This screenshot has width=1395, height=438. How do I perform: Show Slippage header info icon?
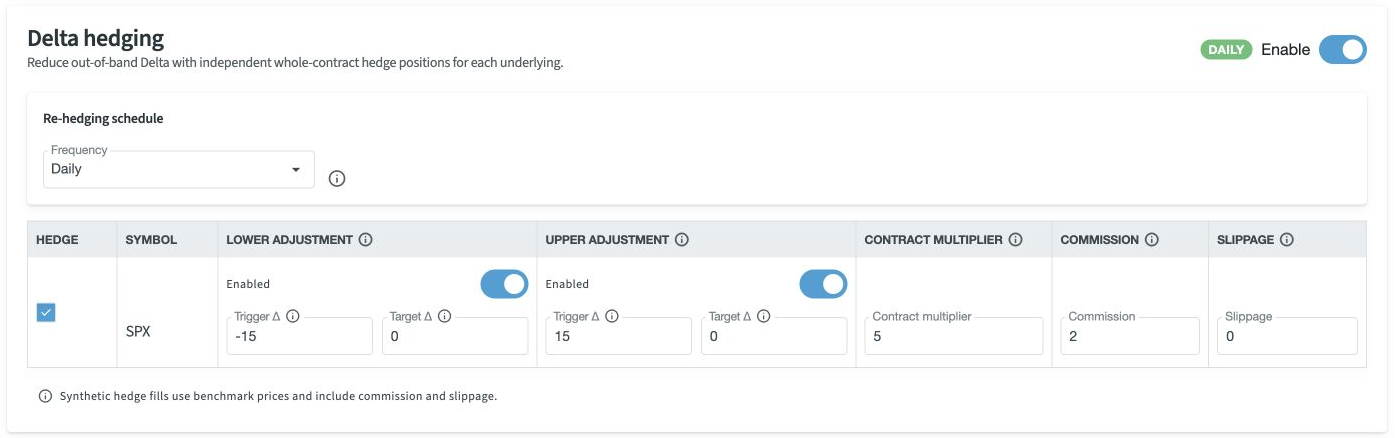coord(1286,240)
